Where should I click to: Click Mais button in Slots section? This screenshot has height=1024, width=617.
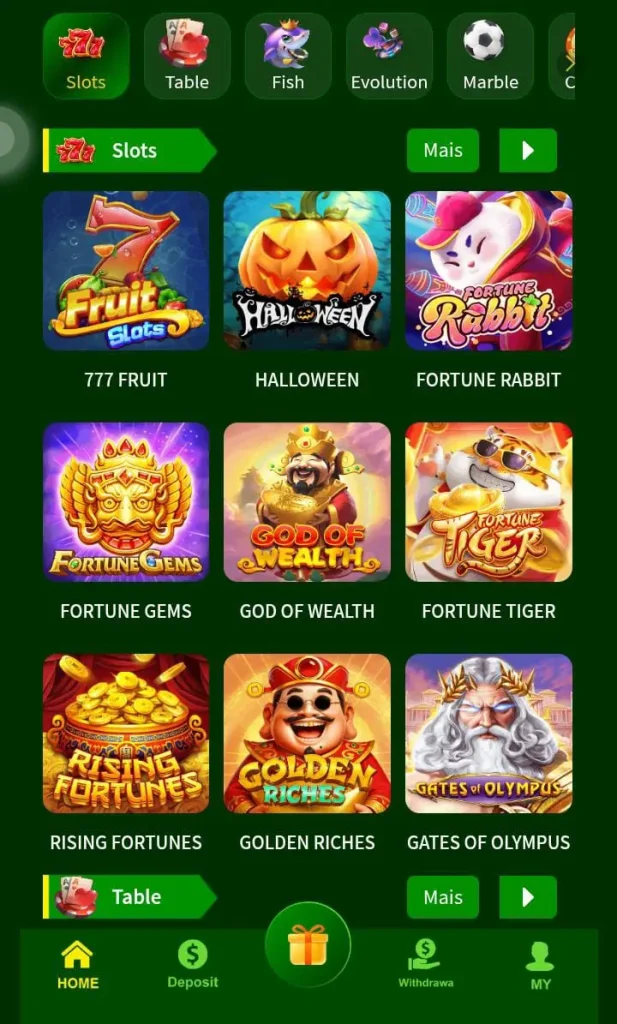pyautogui.click(x=443, y=150)
